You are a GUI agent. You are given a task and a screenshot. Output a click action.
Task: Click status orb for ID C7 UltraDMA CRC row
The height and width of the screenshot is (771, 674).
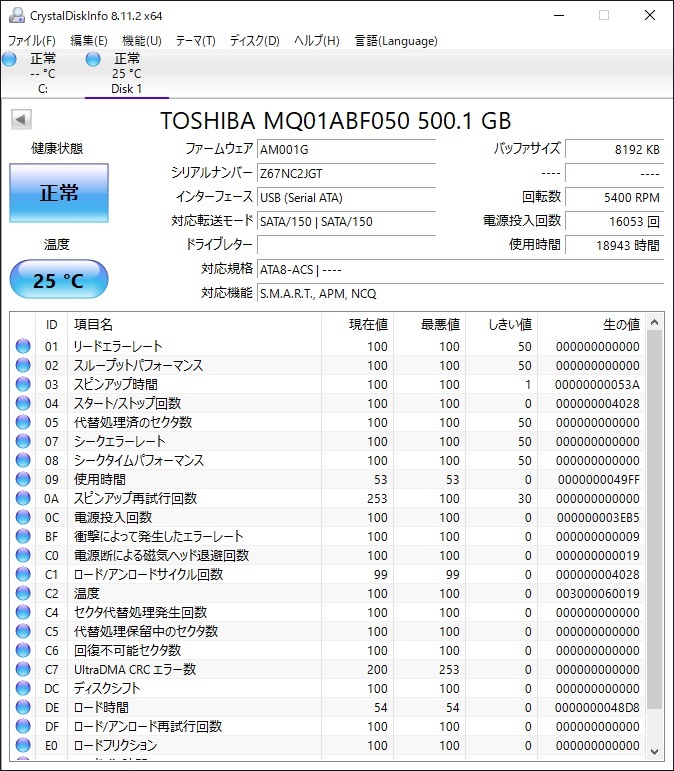point(23,669)
